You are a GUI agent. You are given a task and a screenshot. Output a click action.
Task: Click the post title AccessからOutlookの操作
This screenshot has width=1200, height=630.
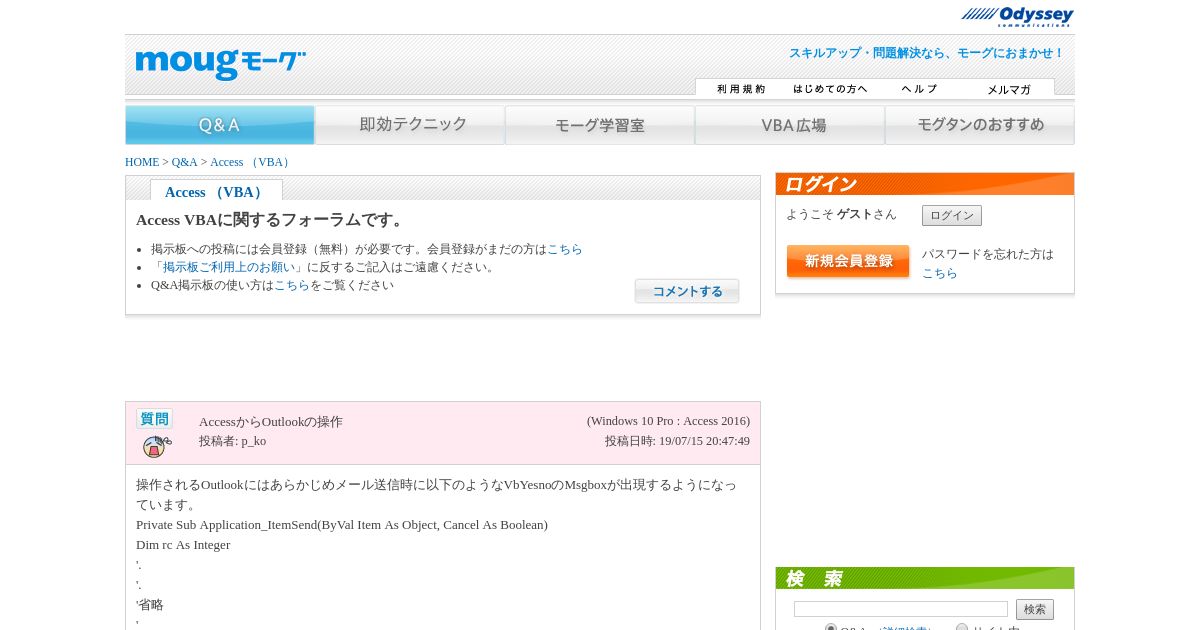271,422
